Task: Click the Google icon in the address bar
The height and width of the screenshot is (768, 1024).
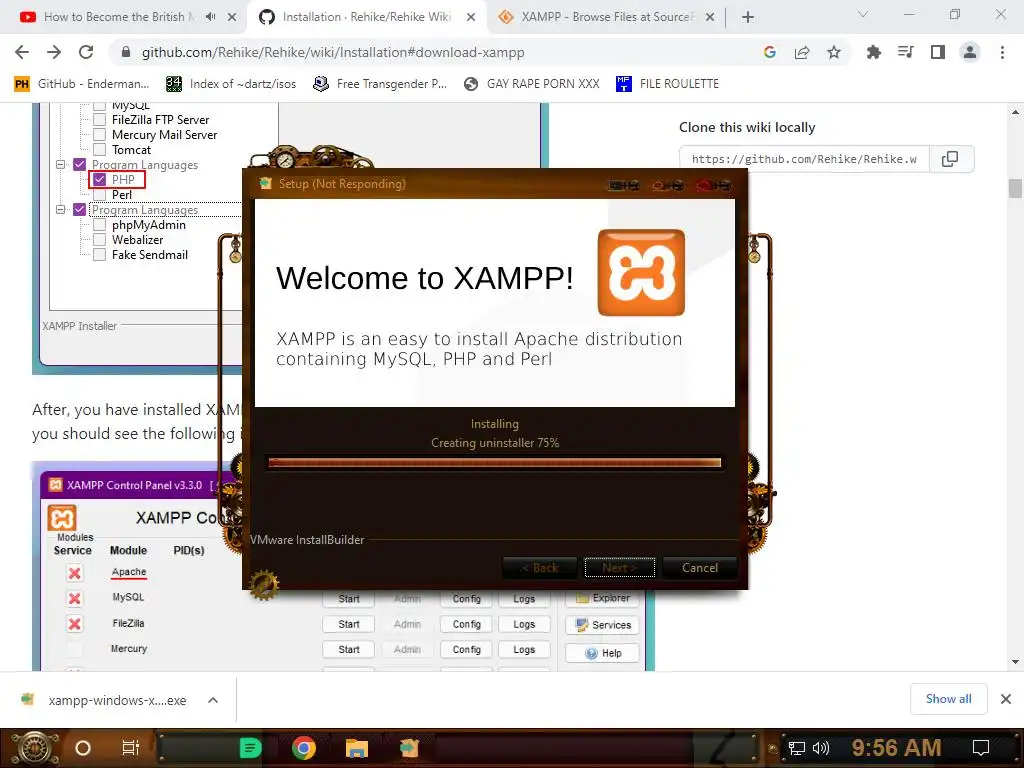Action: tap(770, 52)
